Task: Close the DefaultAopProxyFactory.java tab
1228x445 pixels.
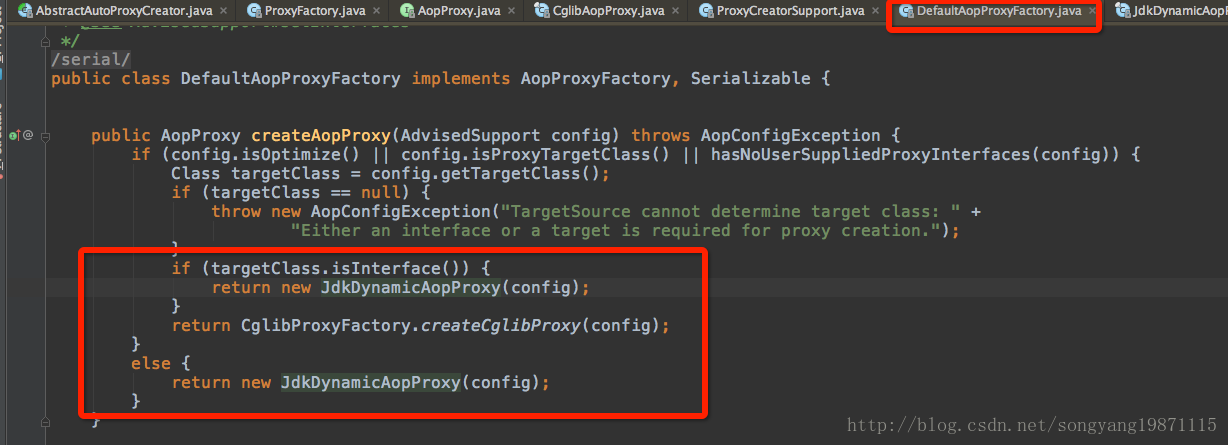Action: [x=1092, y=11]
